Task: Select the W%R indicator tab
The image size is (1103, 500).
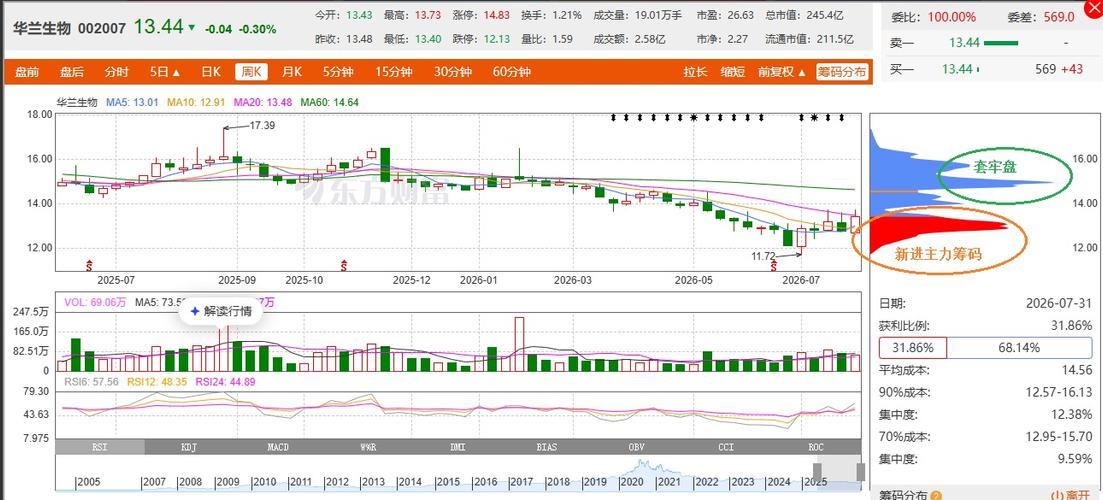Action: point(368,447)
